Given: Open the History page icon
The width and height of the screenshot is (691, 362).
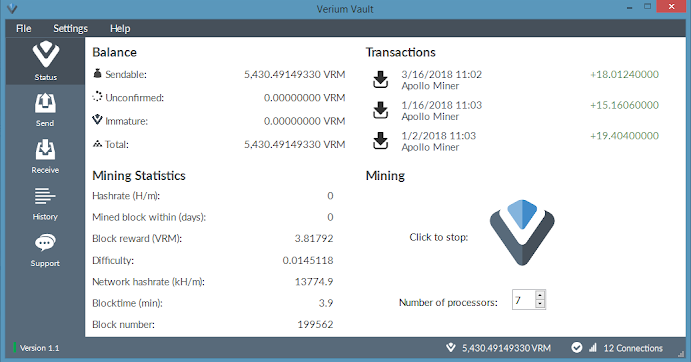Looking at the screenshot, I should pos(45,196).
